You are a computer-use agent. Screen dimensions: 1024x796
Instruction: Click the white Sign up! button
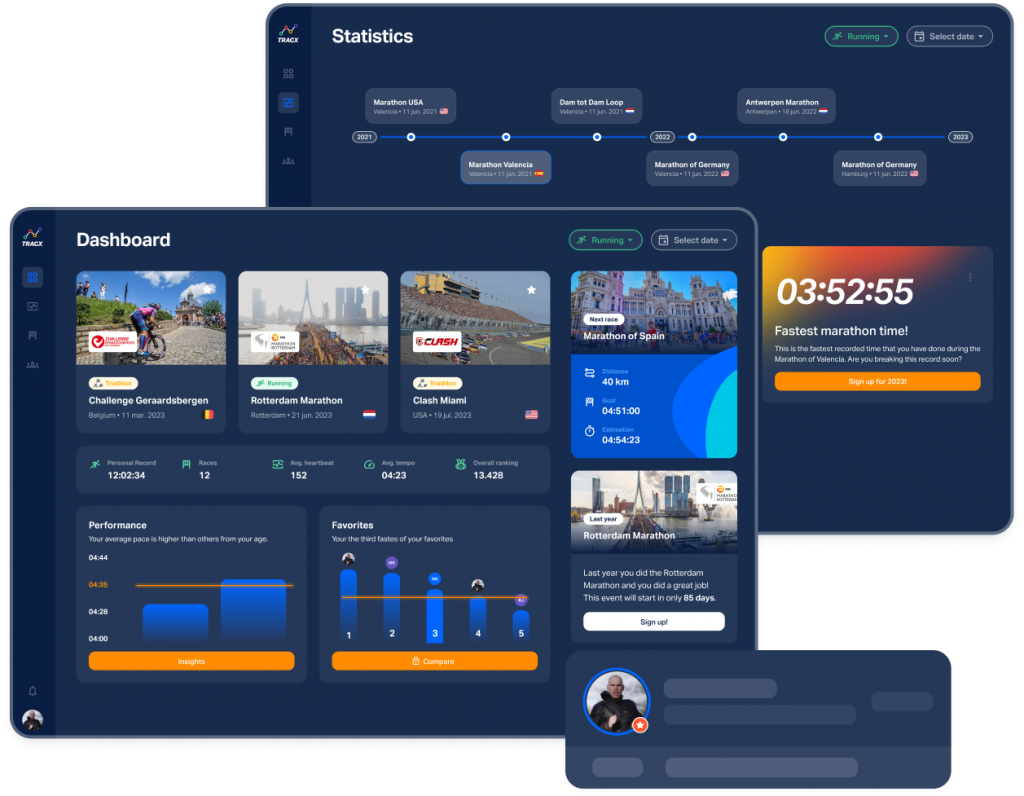tap(654, 622)
